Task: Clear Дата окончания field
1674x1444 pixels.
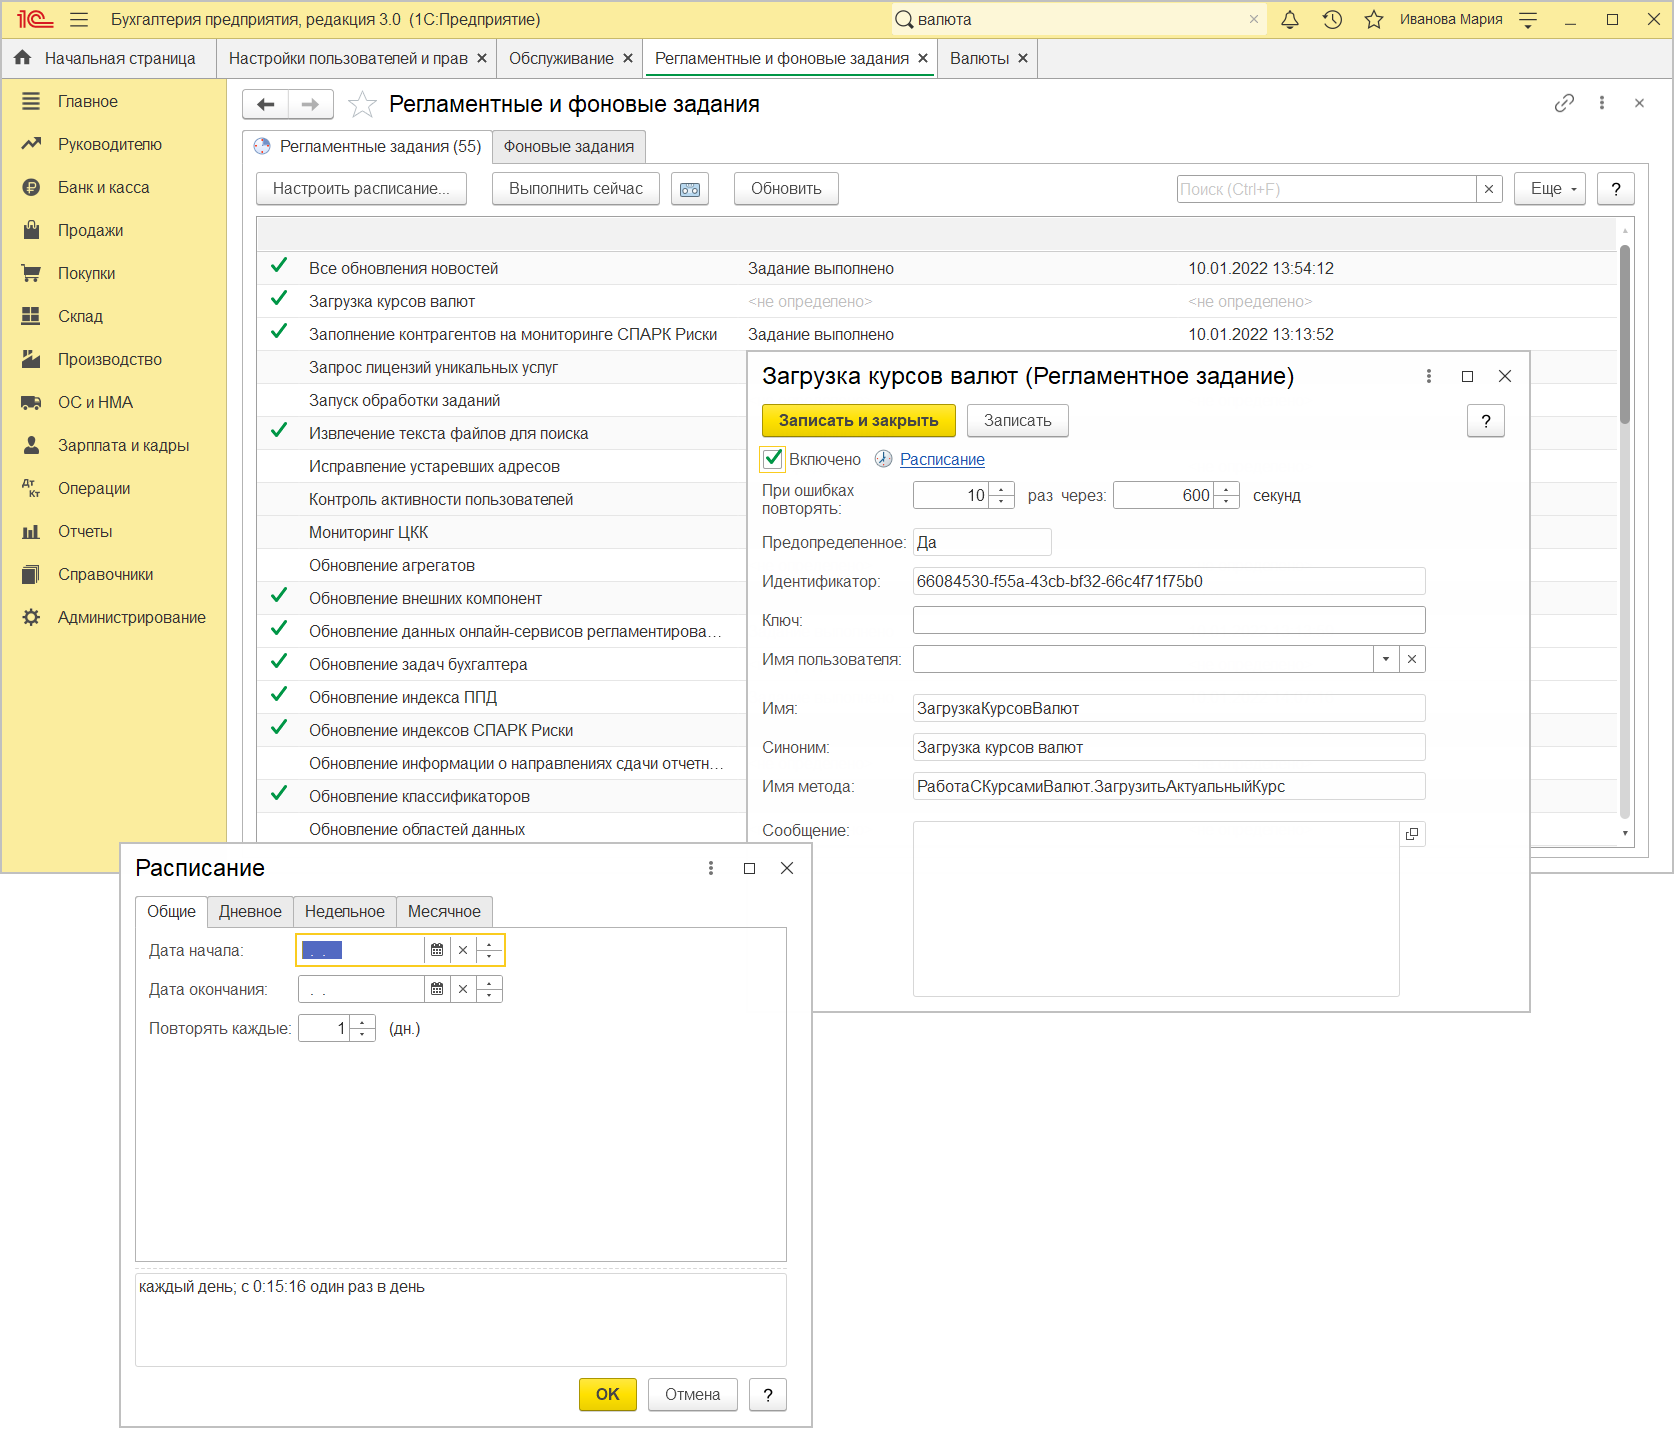Action: click(463, 989)
